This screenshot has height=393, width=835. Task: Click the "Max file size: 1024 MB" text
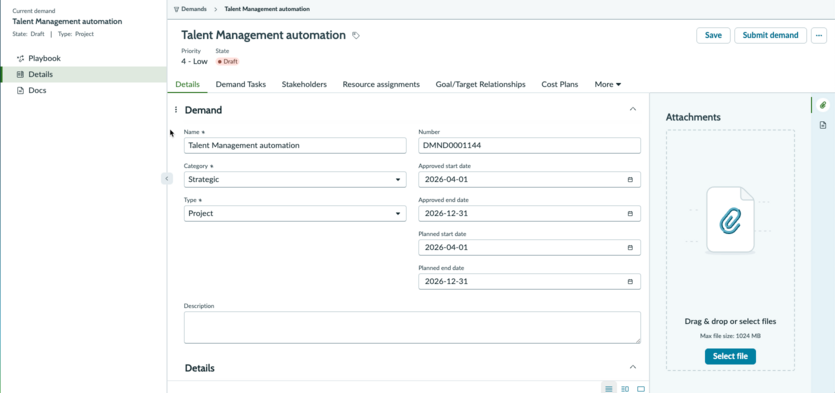[730, 336]
